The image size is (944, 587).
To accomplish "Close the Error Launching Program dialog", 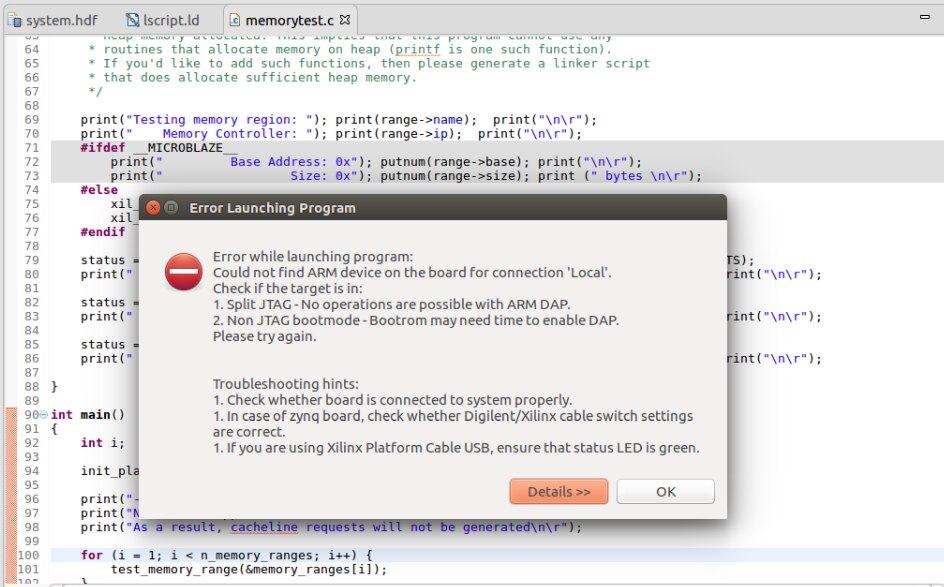I will pyautogui.click(x=153, y=208).
